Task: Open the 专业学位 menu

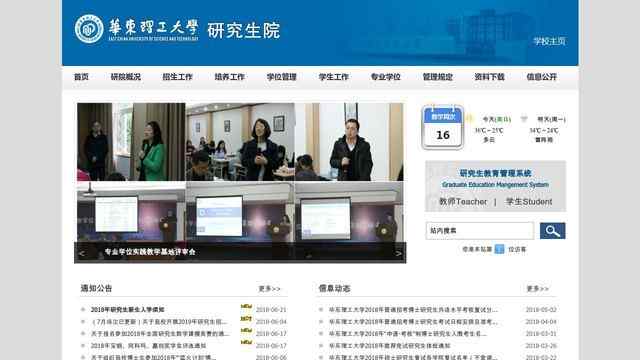Action: pos(385,77)
